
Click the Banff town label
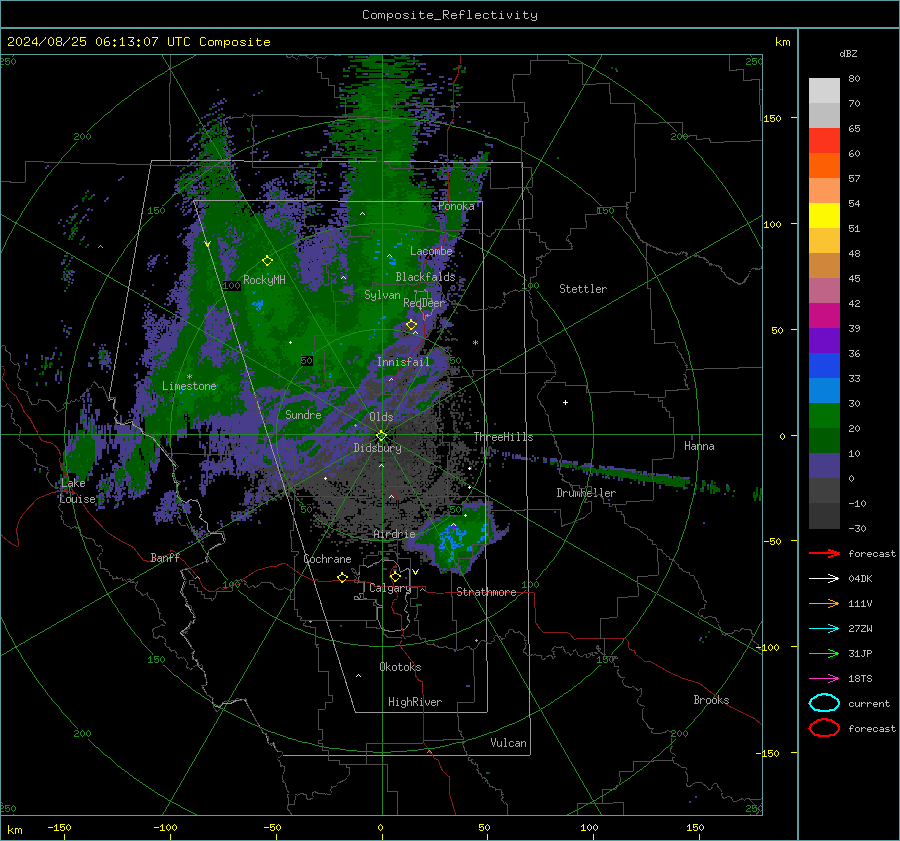[165, 557]
